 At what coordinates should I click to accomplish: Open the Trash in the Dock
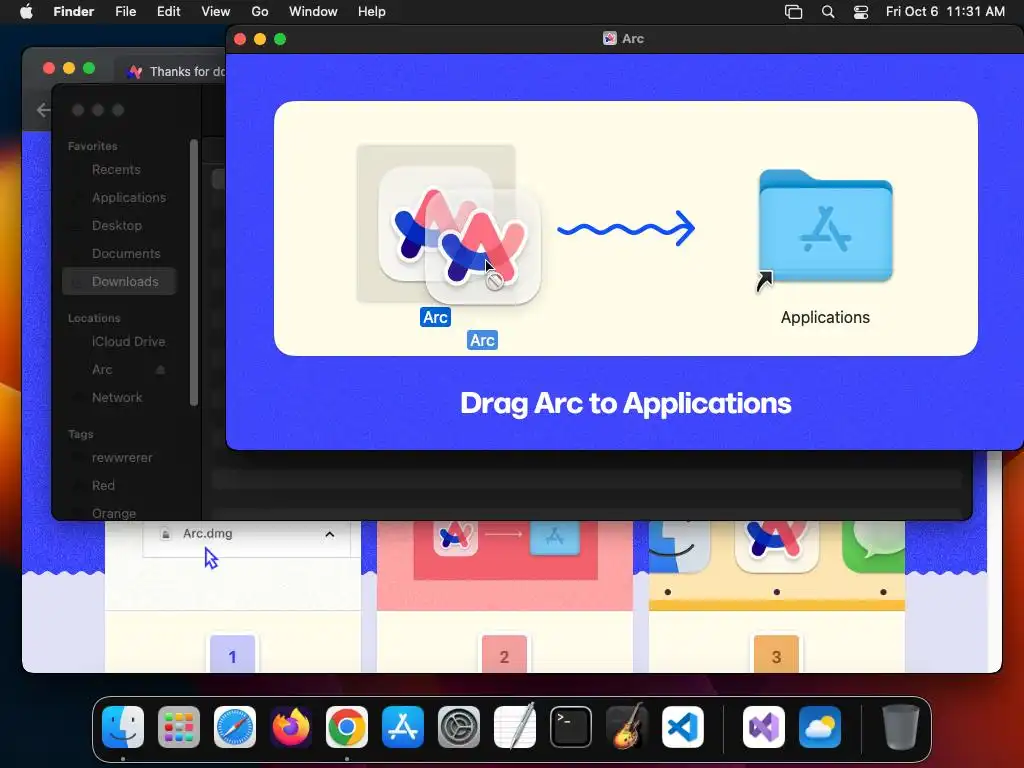click(x=901, y=727)
